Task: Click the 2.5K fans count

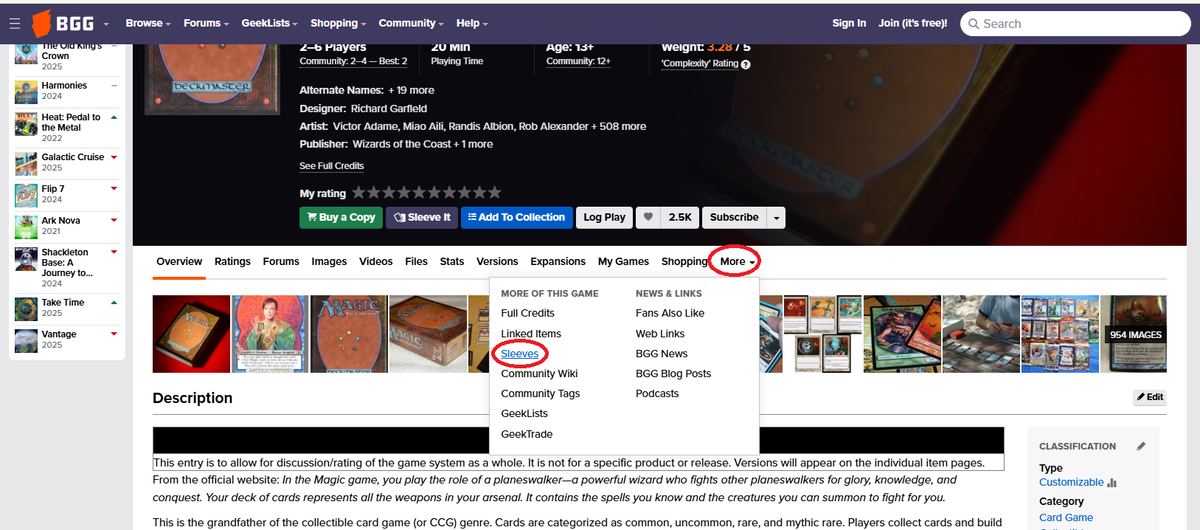Action: pyautogui.click(x=681, y=217)
